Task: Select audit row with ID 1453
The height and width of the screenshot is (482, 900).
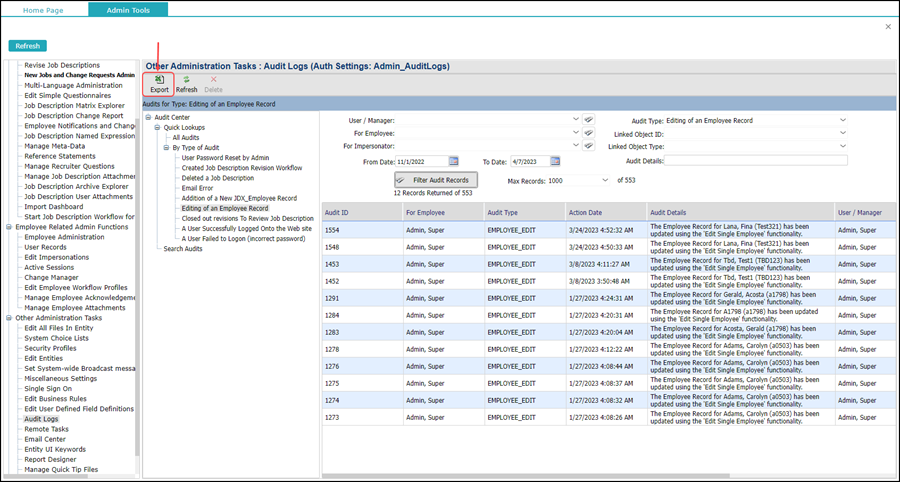Action: pyautogui.click(x=611, y=264)
